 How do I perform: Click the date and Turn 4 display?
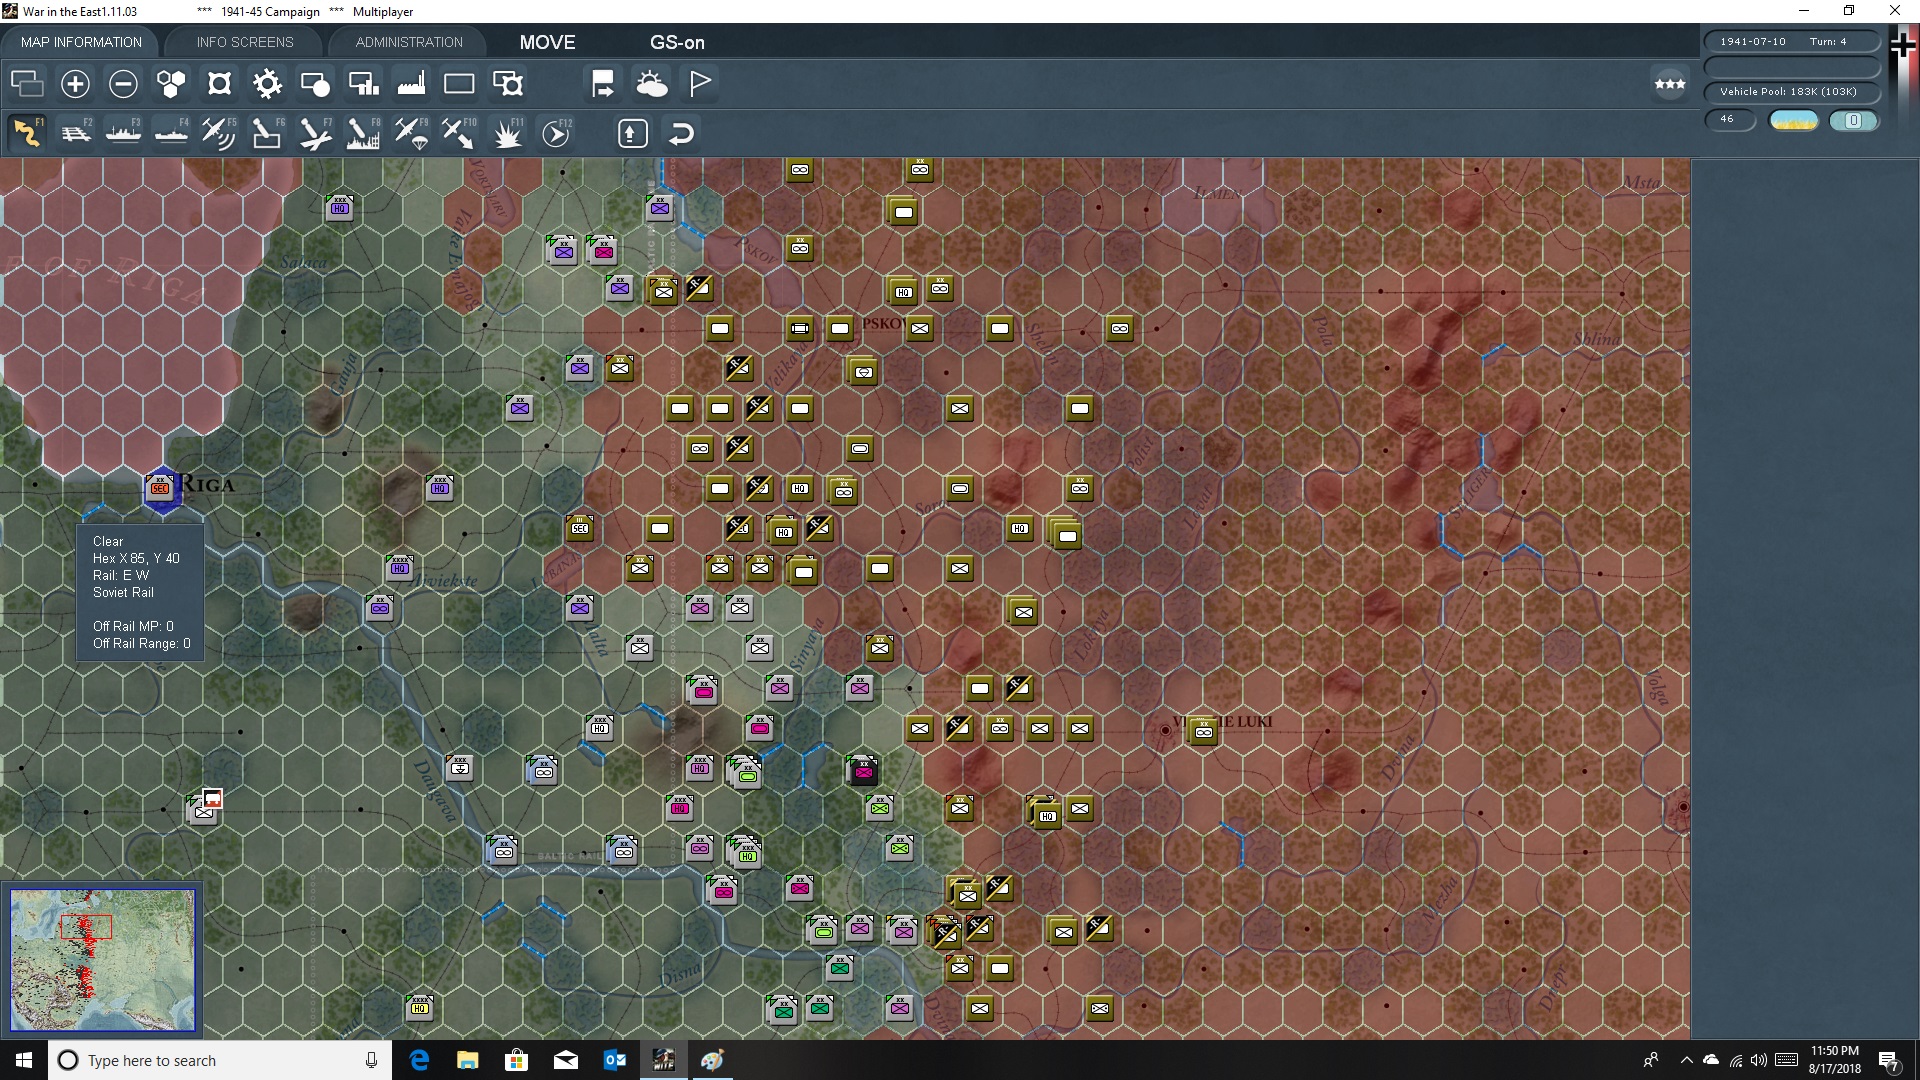[x=1791, y=42]
